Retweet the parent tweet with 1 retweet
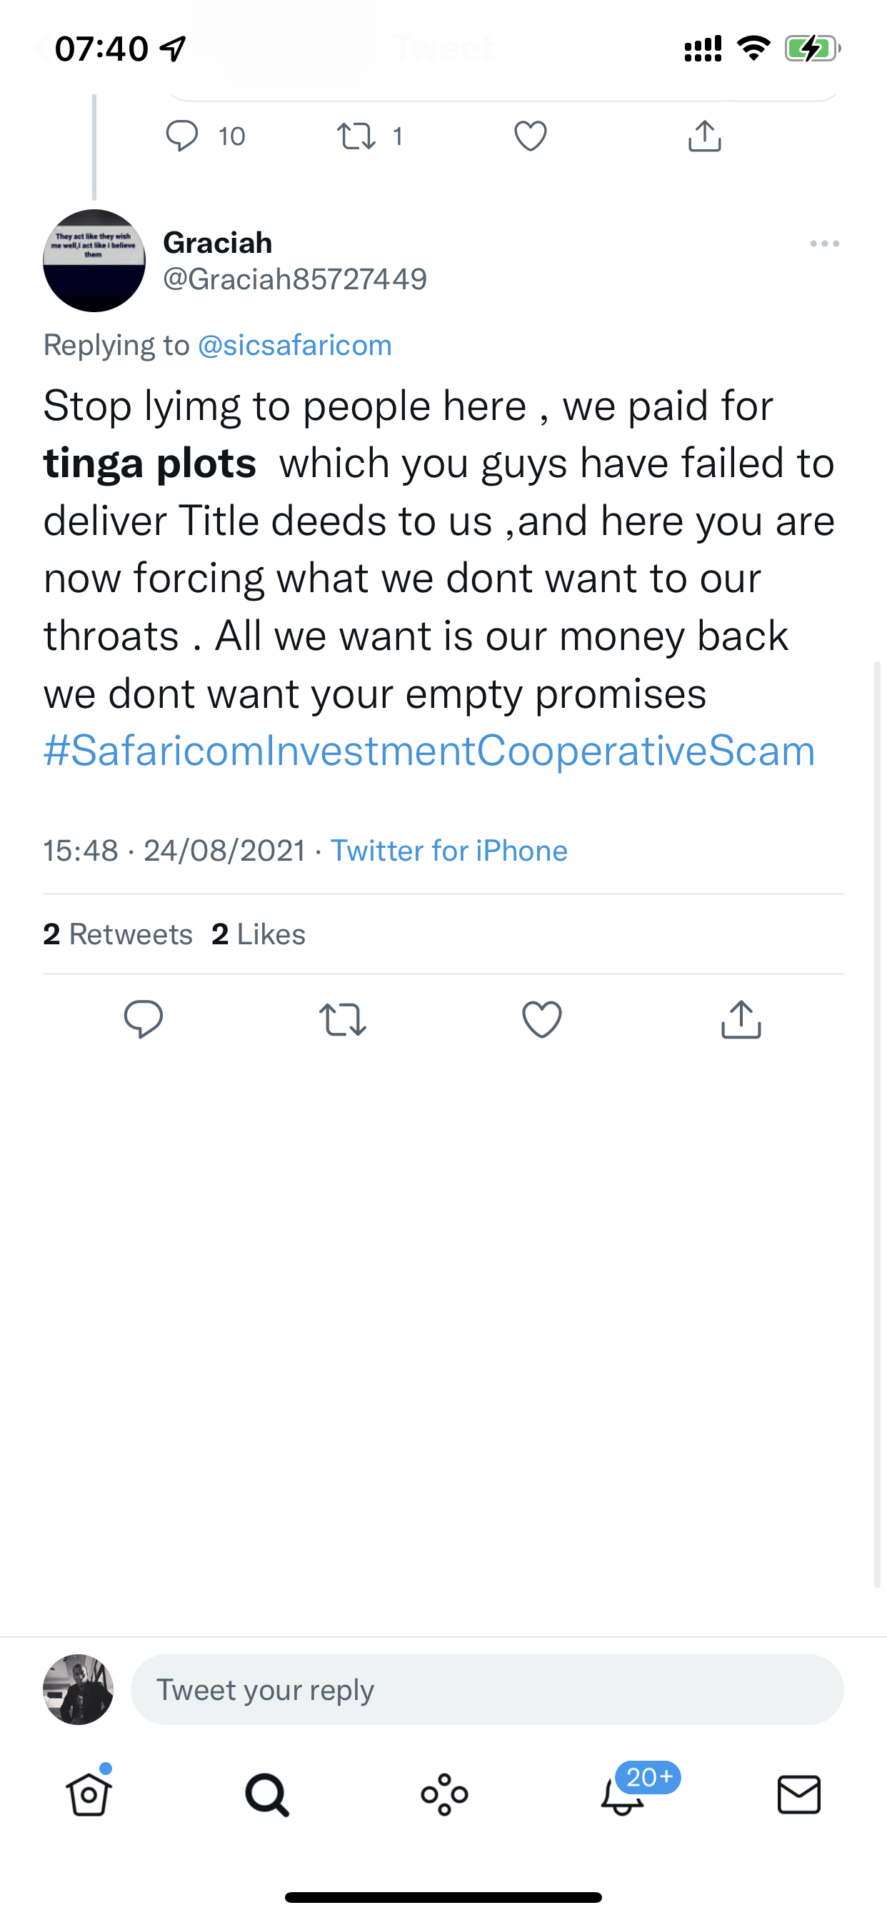Image resolution: width=887 pixels, height=1920 pixels. [x=356, y=136]
